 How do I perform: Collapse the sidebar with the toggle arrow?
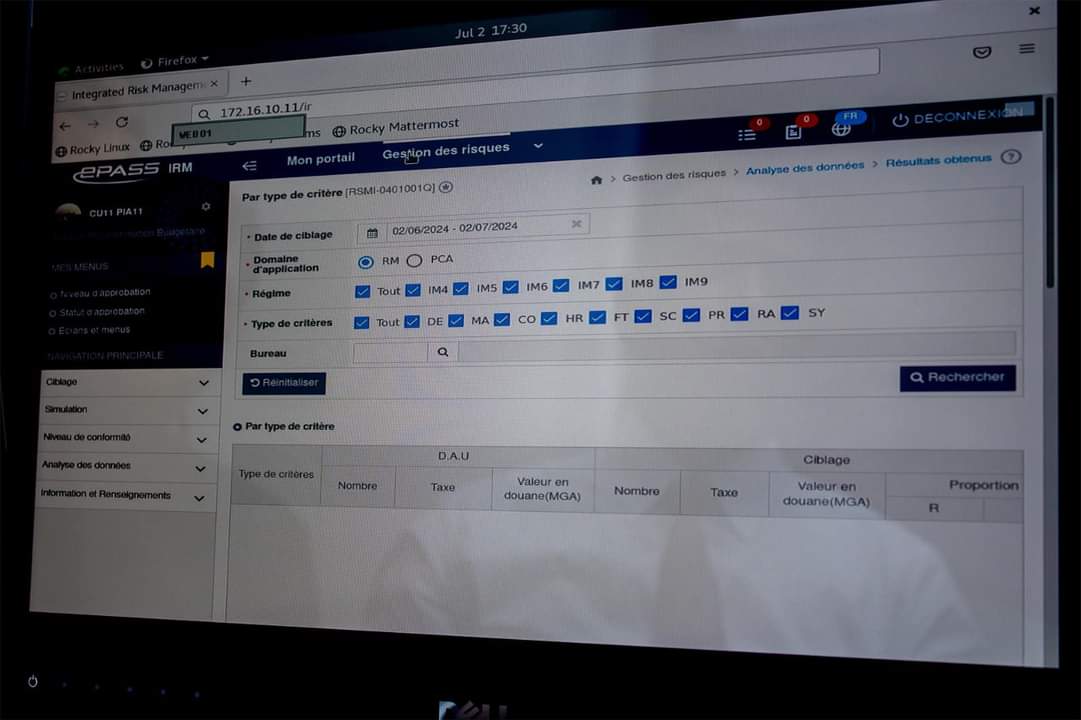[x=250, y=166]
